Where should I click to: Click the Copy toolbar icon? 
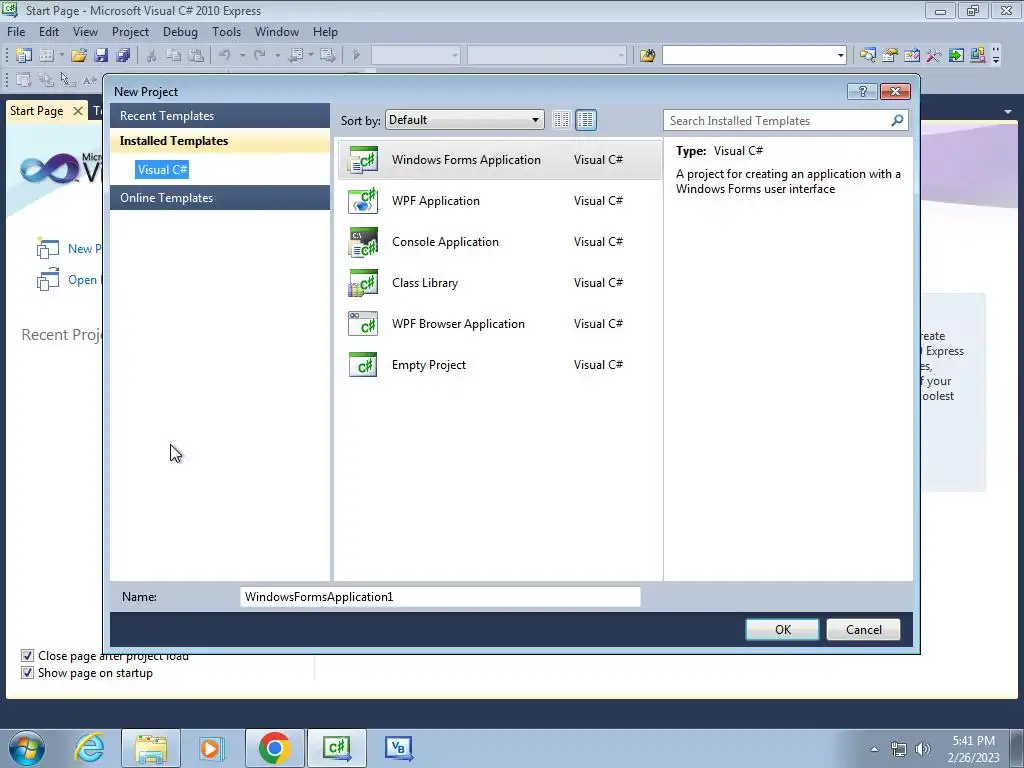(174, 56)
